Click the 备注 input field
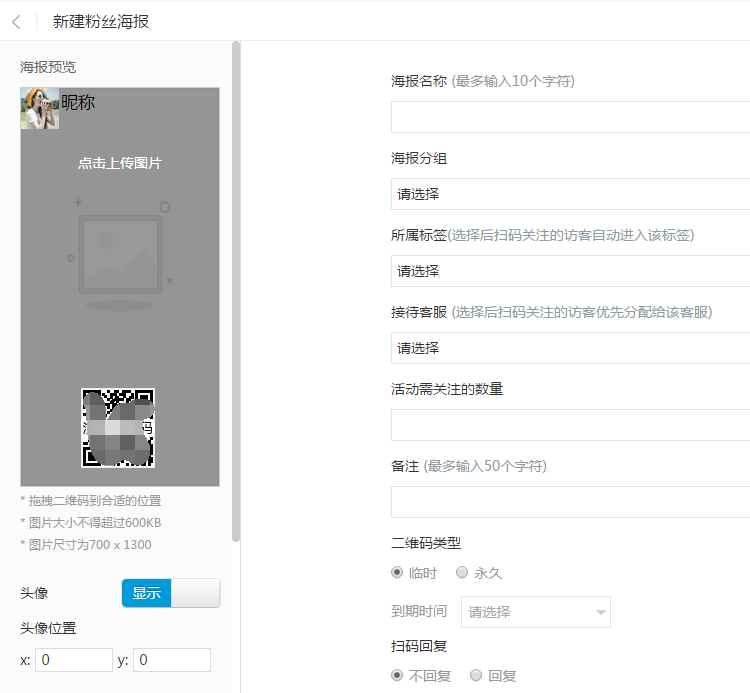The image size is (750, 693). (x=570, y=502)
